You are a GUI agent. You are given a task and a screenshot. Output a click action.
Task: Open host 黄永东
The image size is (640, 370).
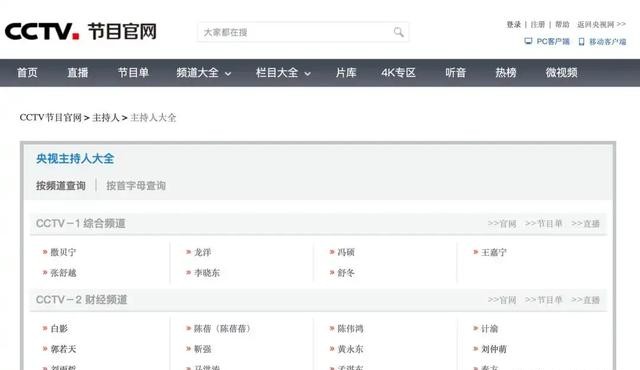click(351, 349)
